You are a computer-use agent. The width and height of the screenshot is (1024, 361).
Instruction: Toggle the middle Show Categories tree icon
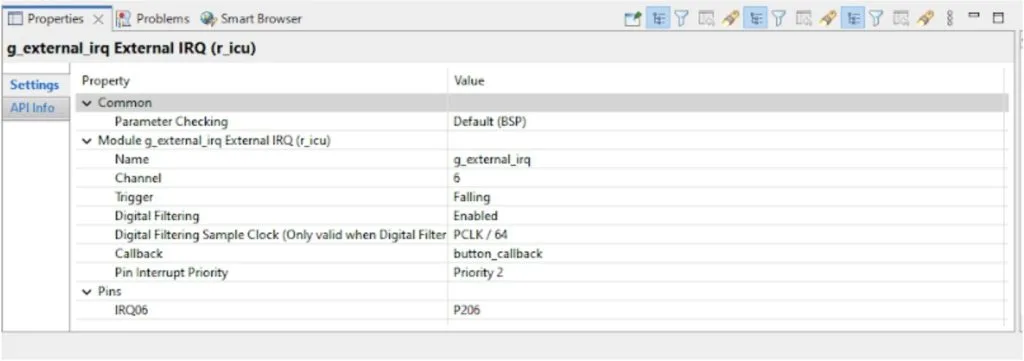(754, 19)
